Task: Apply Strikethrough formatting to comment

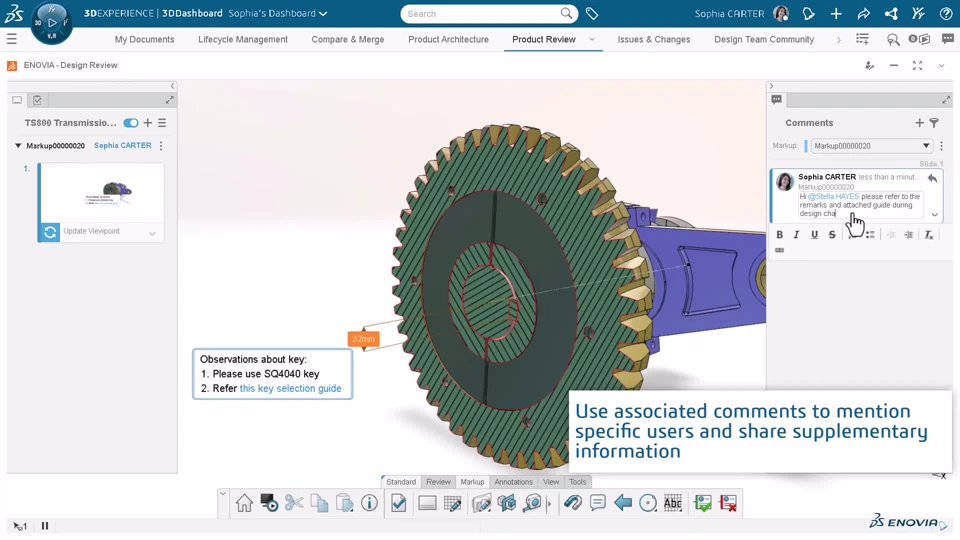Action: (x=831, y=234)
